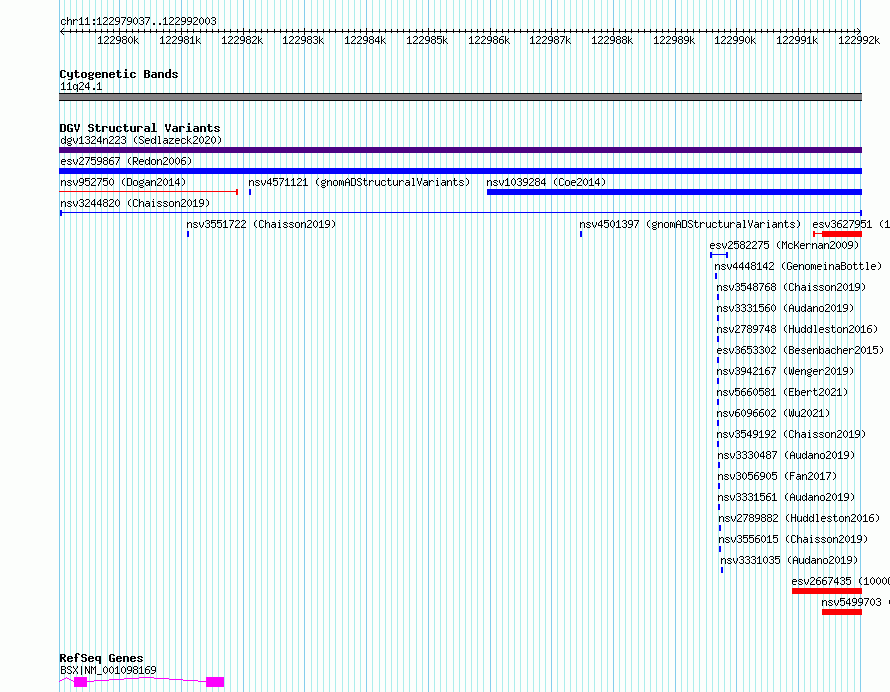Image resolution: width=890 pixels, height=692 pixels.
Task: Click the esv3653302 (Besenbacher2015) label
Action: (800, 350)
